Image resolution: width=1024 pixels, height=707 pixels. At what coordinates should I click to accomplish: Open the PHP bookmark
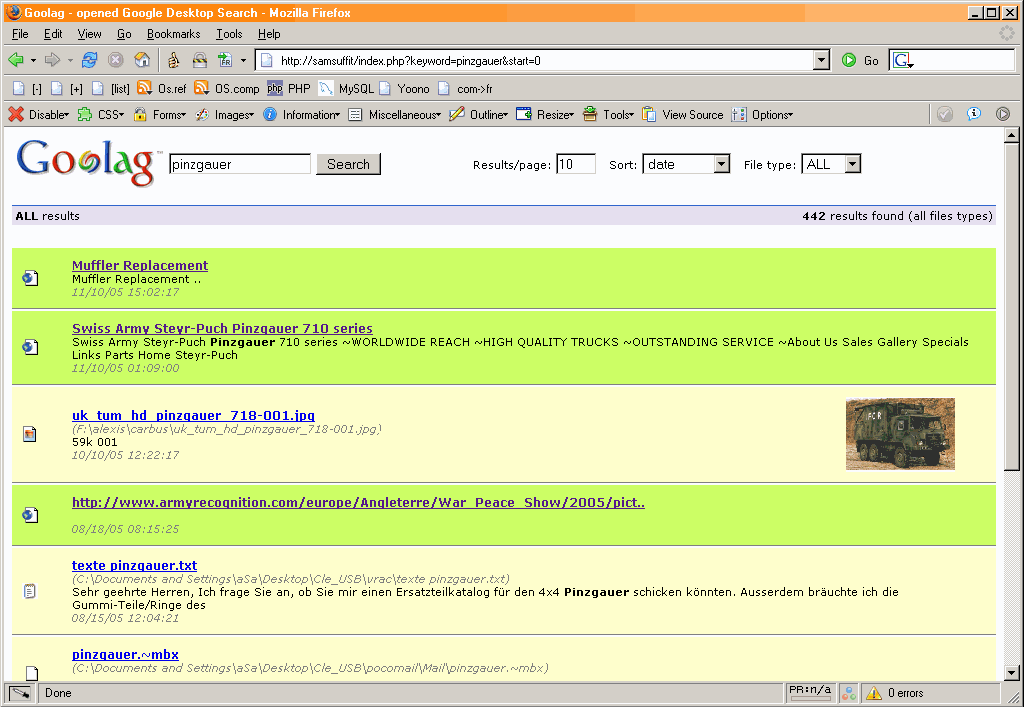click(x=289, y=88)
